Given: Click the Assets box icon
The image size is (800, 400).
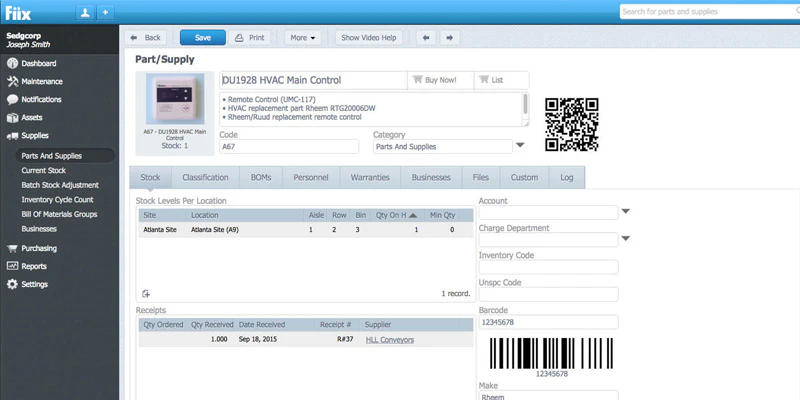Looking at the screenshot, I should [x=12, y=118].
